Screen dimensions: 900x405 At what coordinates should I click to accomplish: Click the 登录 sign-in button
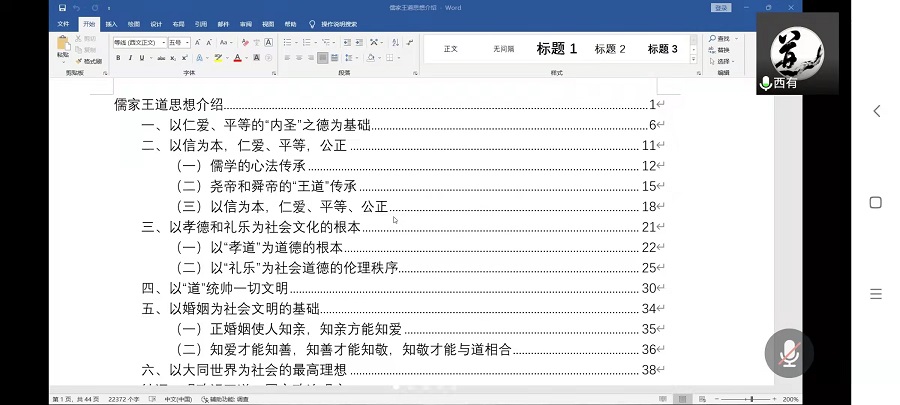tap(721, 7)
